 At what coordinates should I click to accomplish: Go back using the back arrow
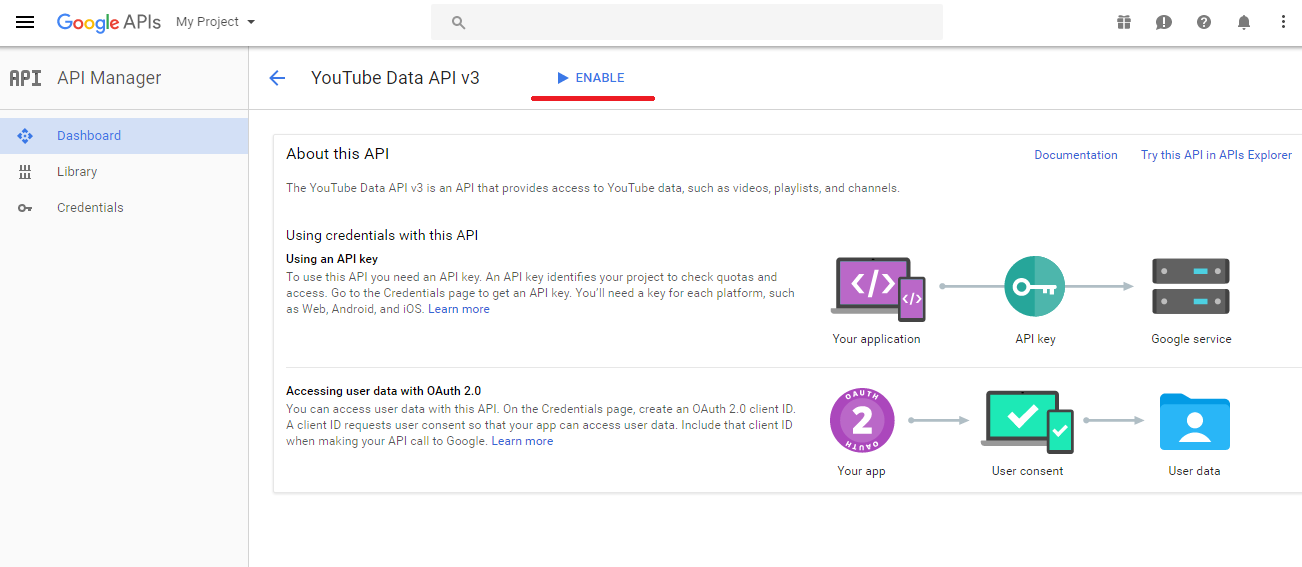click(277, 78)
